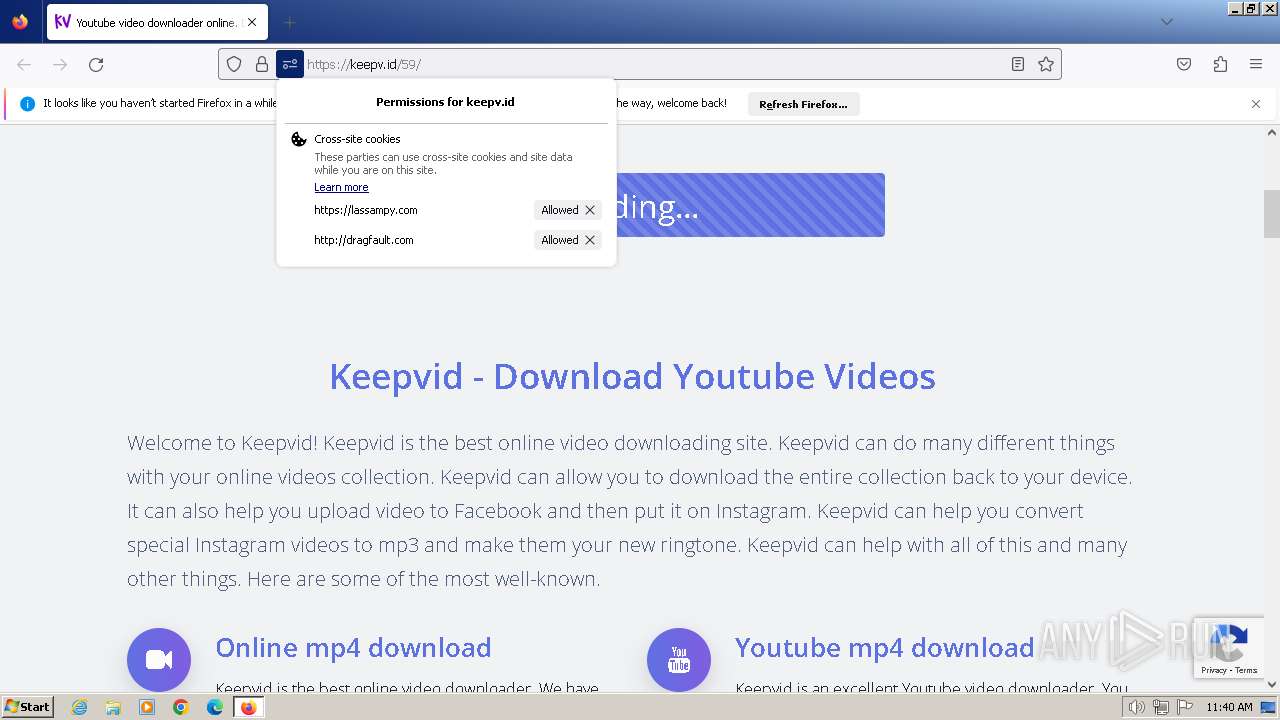
Task: Click the scrollbar up arrow
Action: (1272, 132)
